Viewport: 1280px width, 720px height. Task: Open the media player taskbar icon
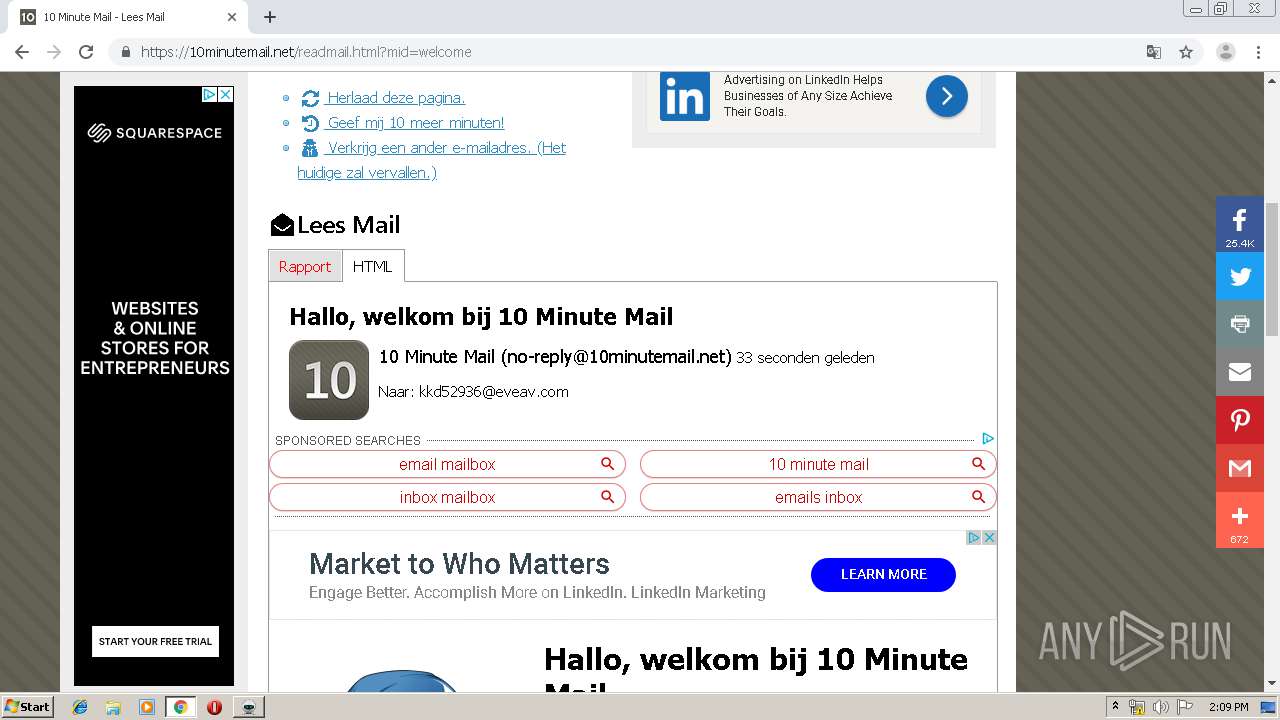(x=146, y=707)
